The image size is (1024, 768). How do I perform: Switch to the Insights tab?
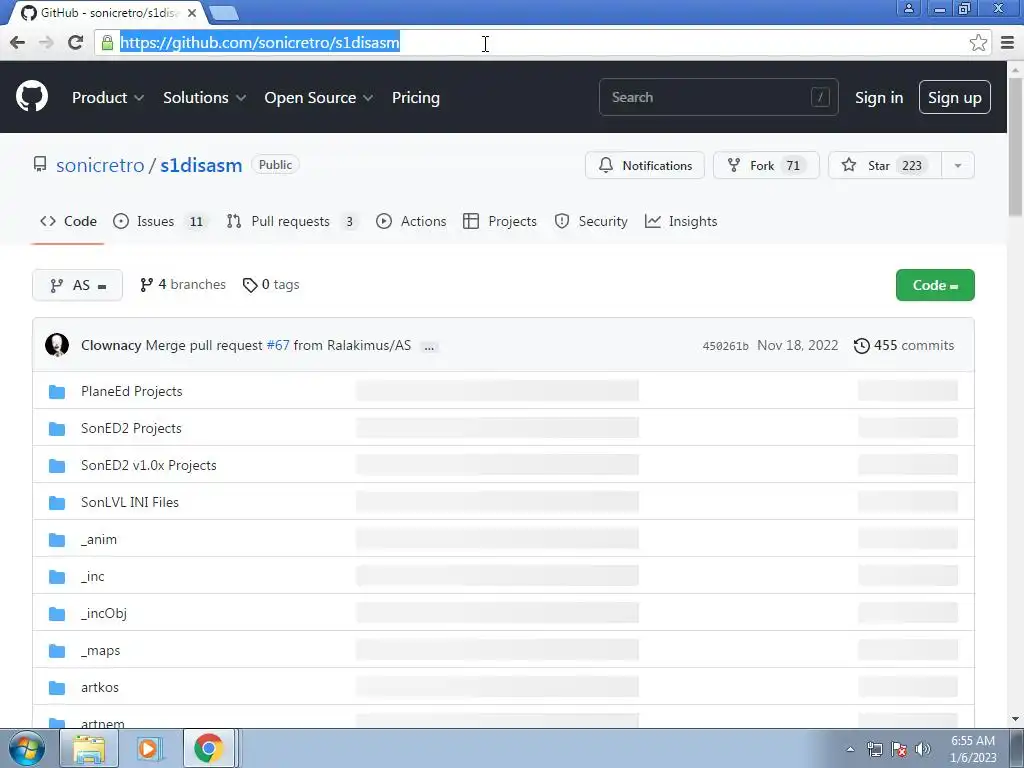(681, 221)
